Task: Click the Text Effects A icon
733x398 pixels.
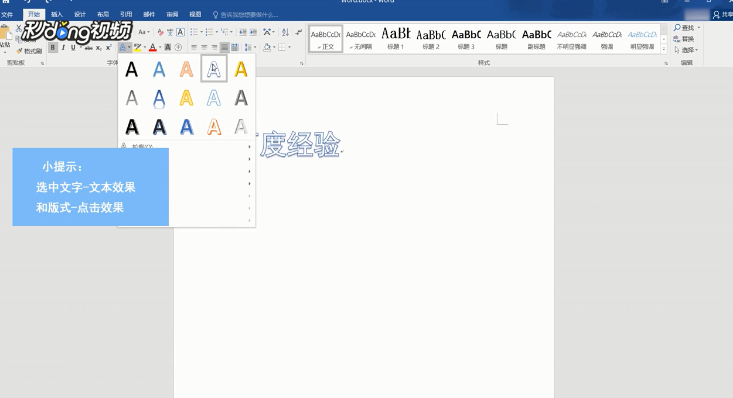Action: (x=122, y=47)
